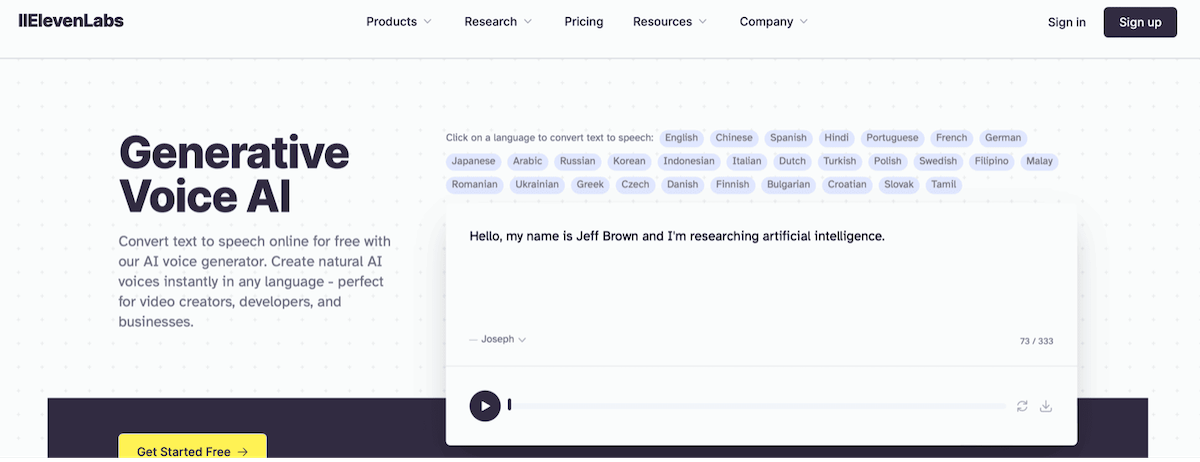
Task: Select the Chinese language chip
Action: 734,138
